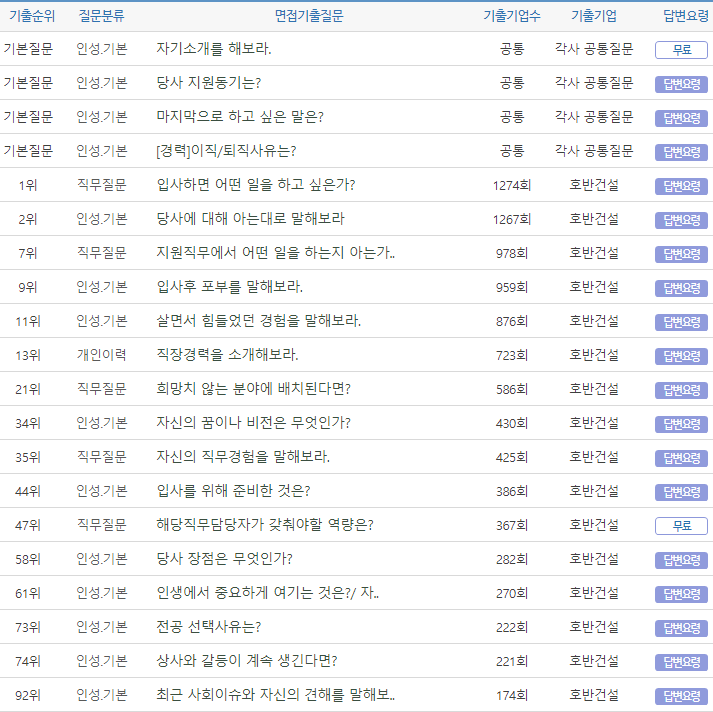This screenshot has width=713, height=712.
Task: Open the question 당사 장점은 무엇인가?
Action: (x=224, y=559)
